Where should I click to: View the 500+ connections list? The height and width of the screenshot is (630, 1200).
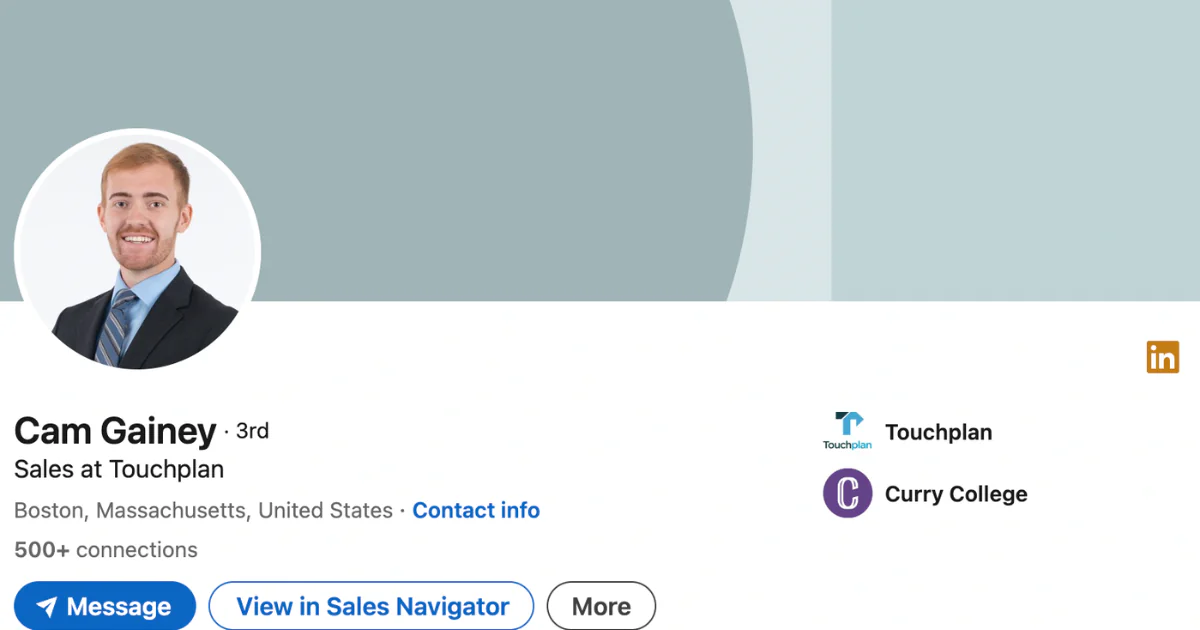click(x=106, y=550)
